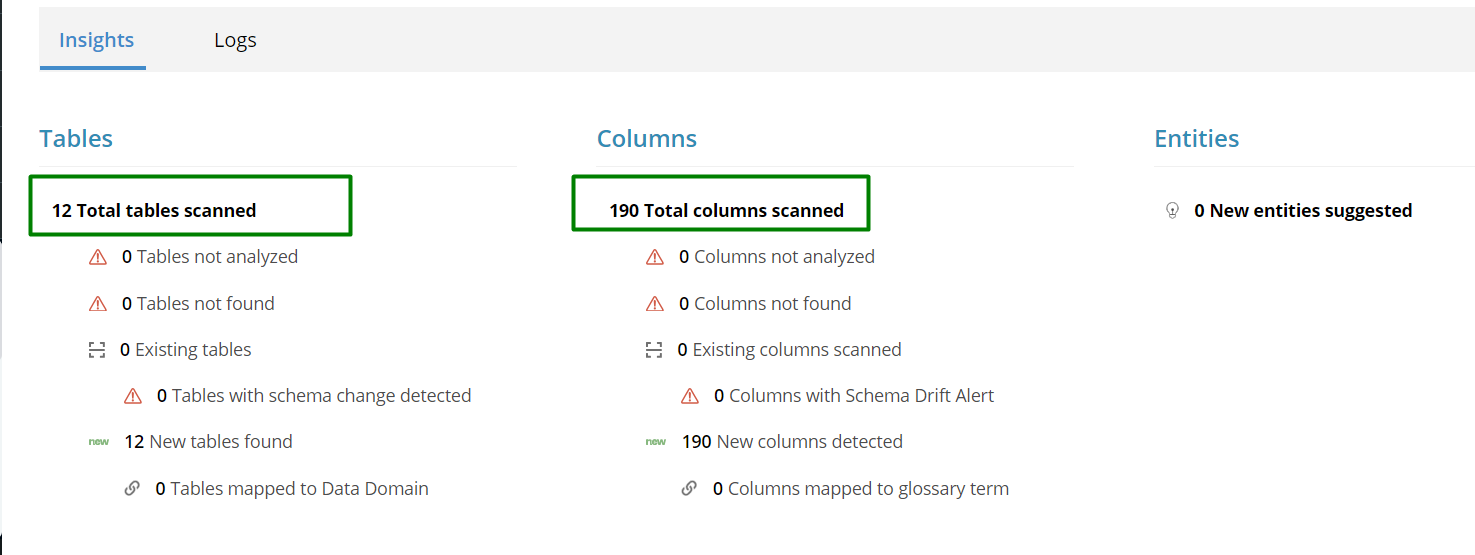1475x555 pixels.
Task: Click warning icon beside Tables not found
Action: (x=98, y=304)
